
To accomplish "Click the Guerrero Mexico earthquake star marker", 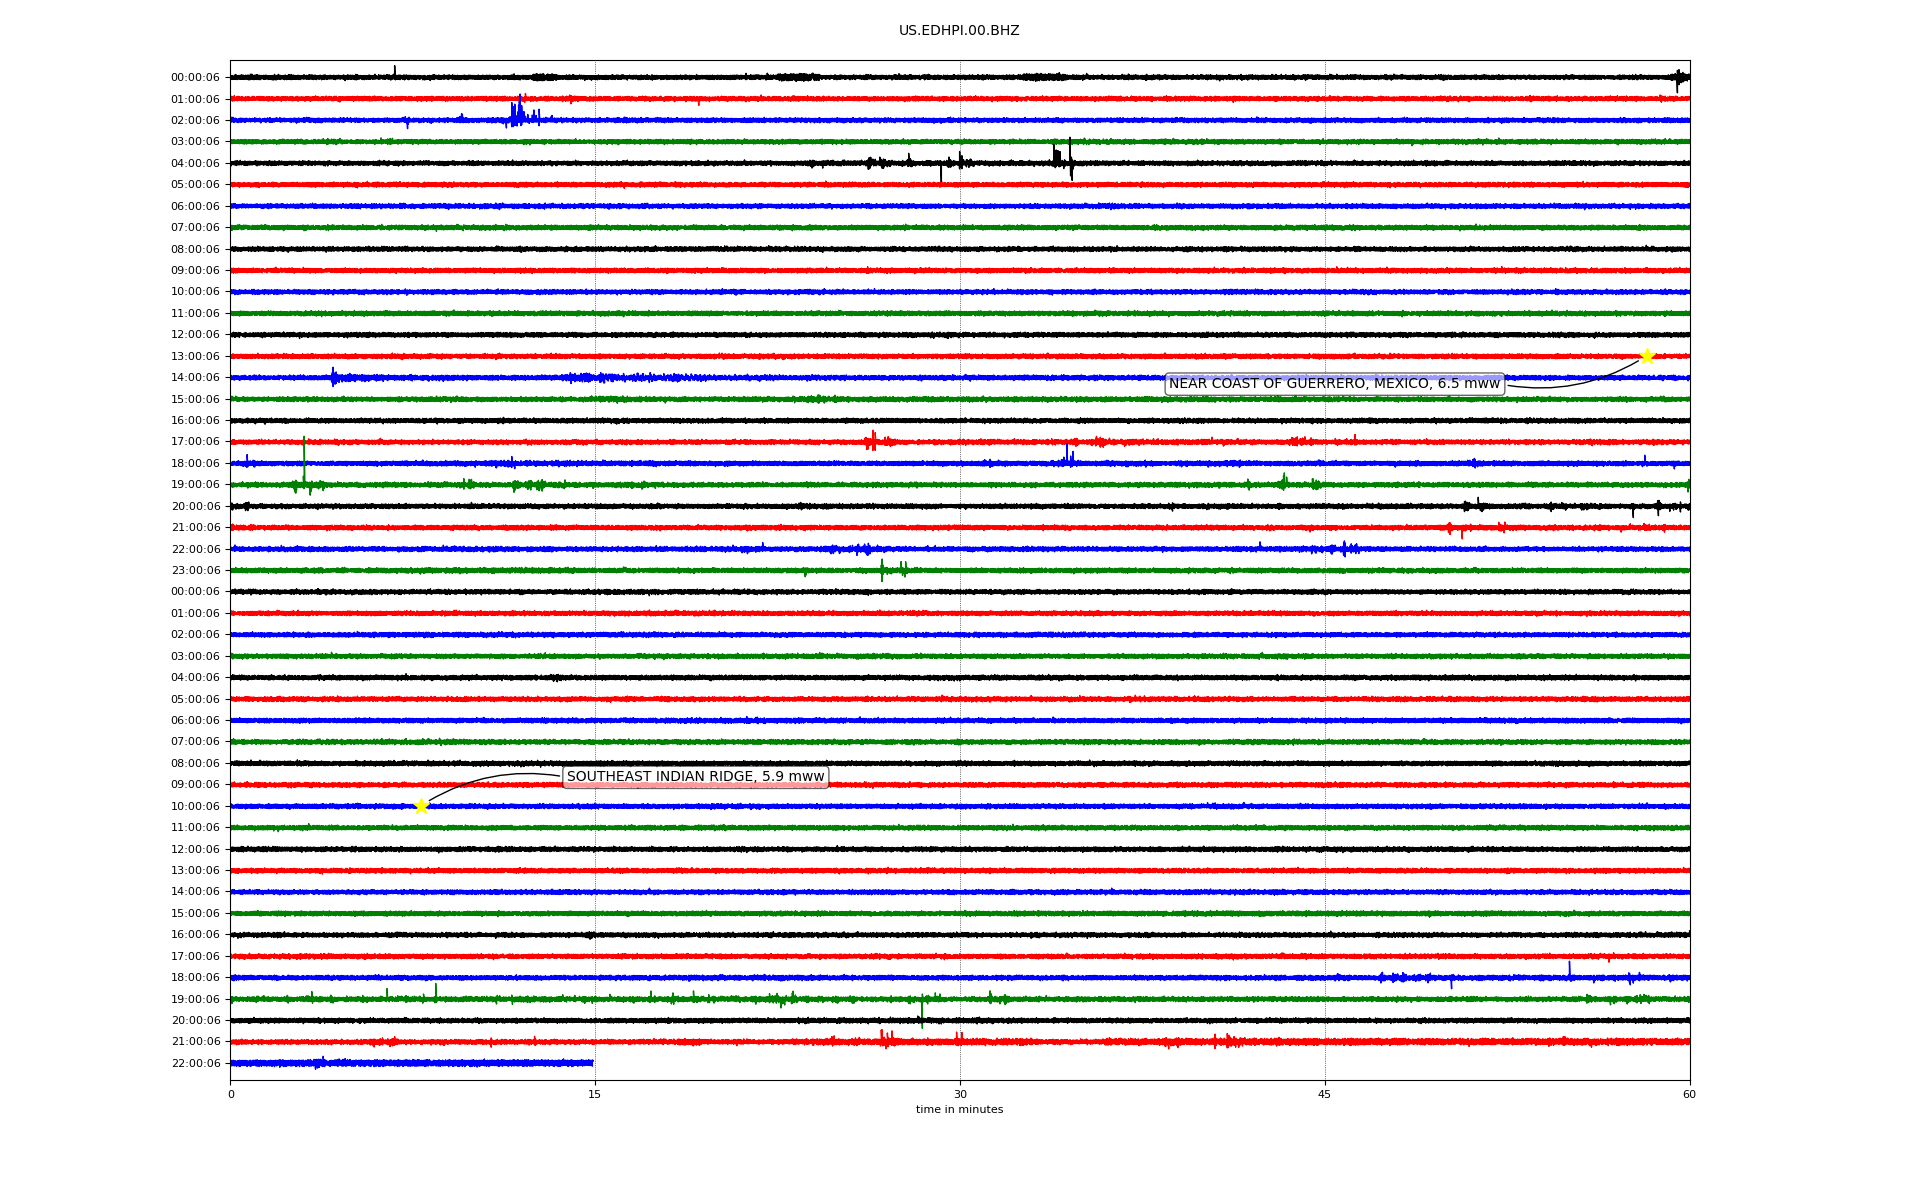I will [1647, 357].
